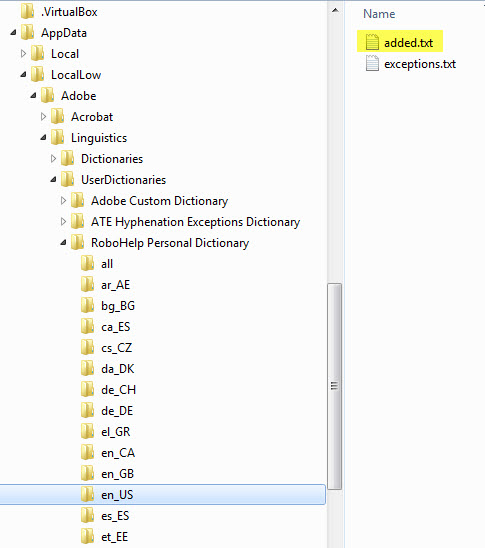Expand the Adobe Custom Dictionary node
Viewport: 485px width, 548px height.
(63, 201)
